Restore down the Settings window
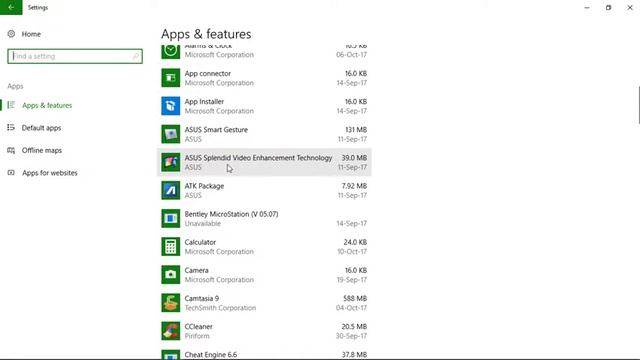 [609, 7]
